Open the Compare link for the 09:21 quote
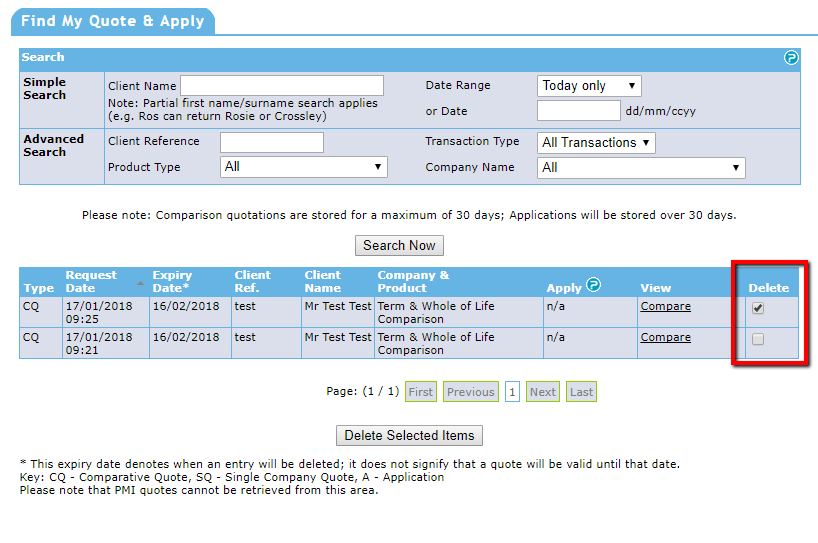Screen dimensions: 818x543 tap(665, 338)
